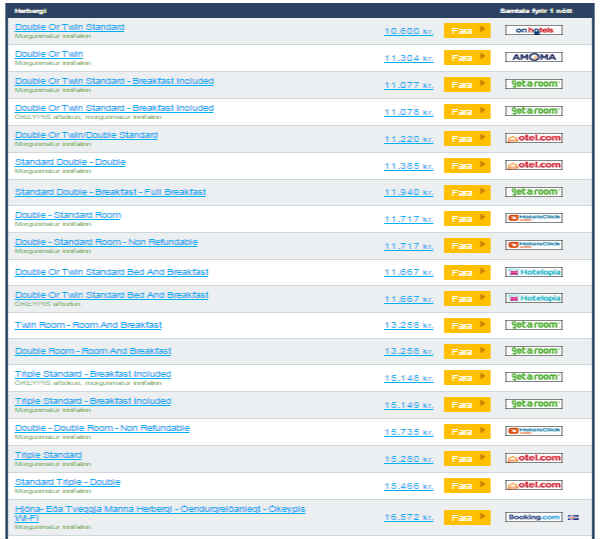Click otel.com logo in Standard Triple - Double row
Screen dimensions: 600x539
pyautogui.click(x=534, y=485)
